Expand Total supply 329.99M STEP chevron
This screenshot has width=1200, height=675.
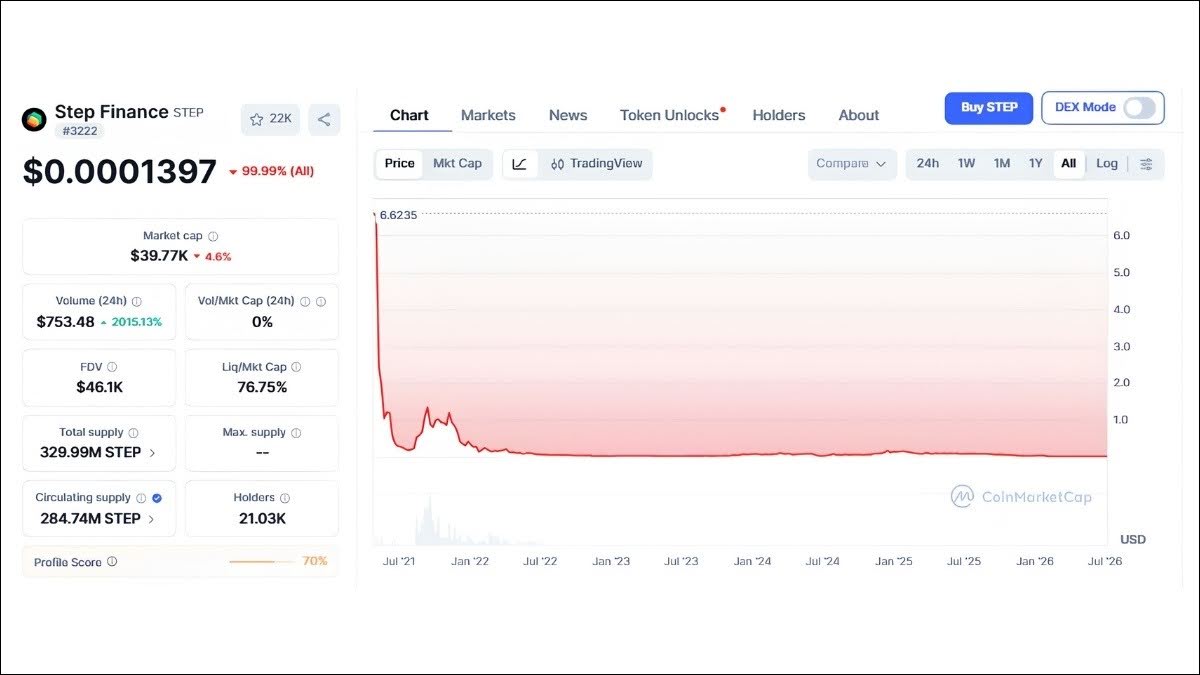[152, 453]
